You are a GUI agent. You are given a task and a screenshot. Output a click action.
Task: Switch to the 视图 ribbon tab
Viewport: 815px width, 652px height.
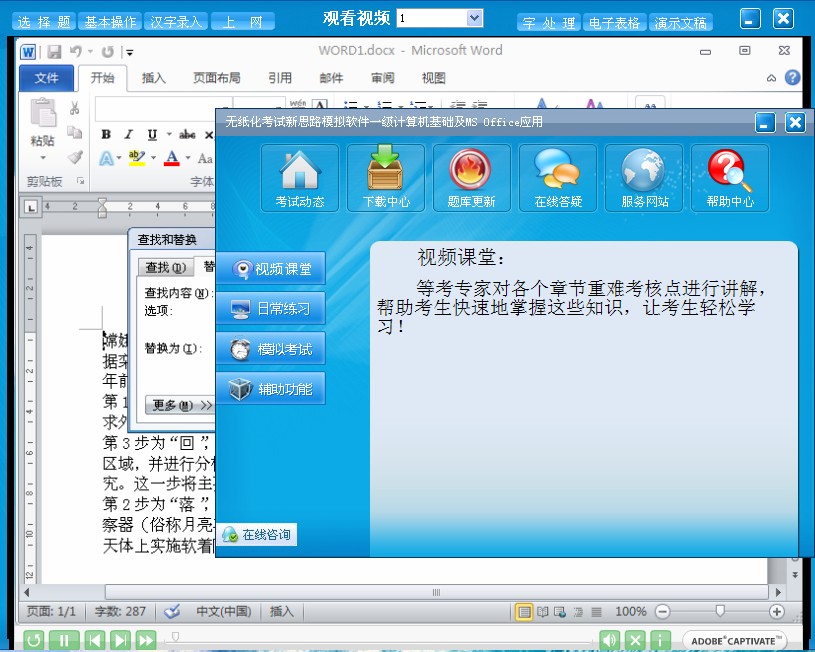point(433,78)
